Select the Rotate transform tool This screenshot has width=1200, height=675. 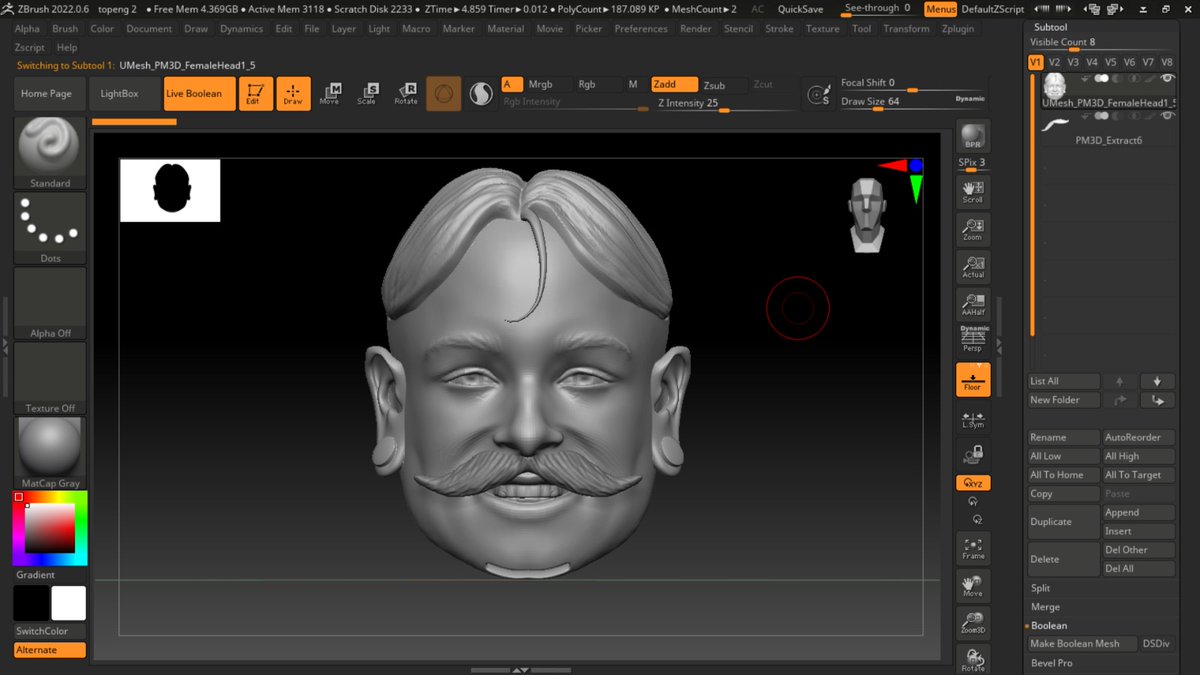pyautogui.click(x=406, y=94)
